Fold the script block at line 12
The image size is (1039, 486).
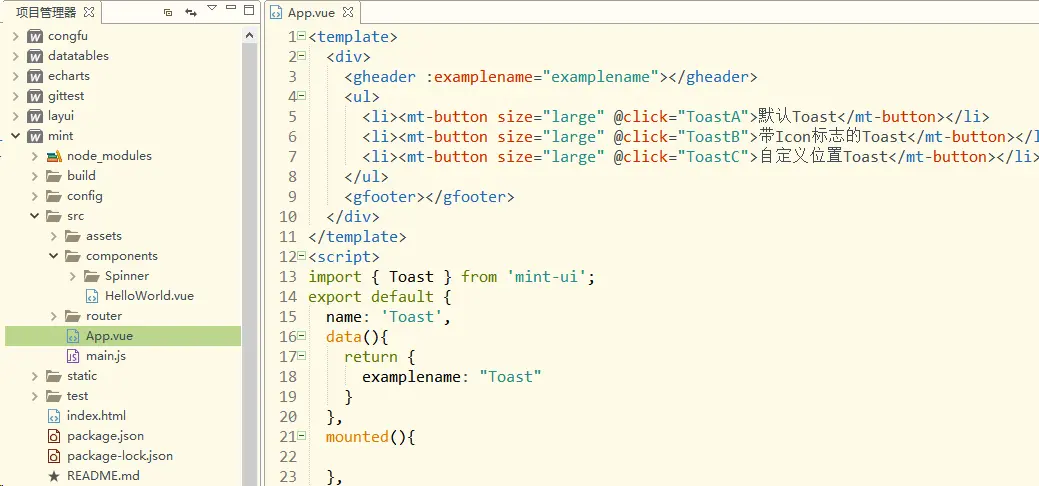301,256
